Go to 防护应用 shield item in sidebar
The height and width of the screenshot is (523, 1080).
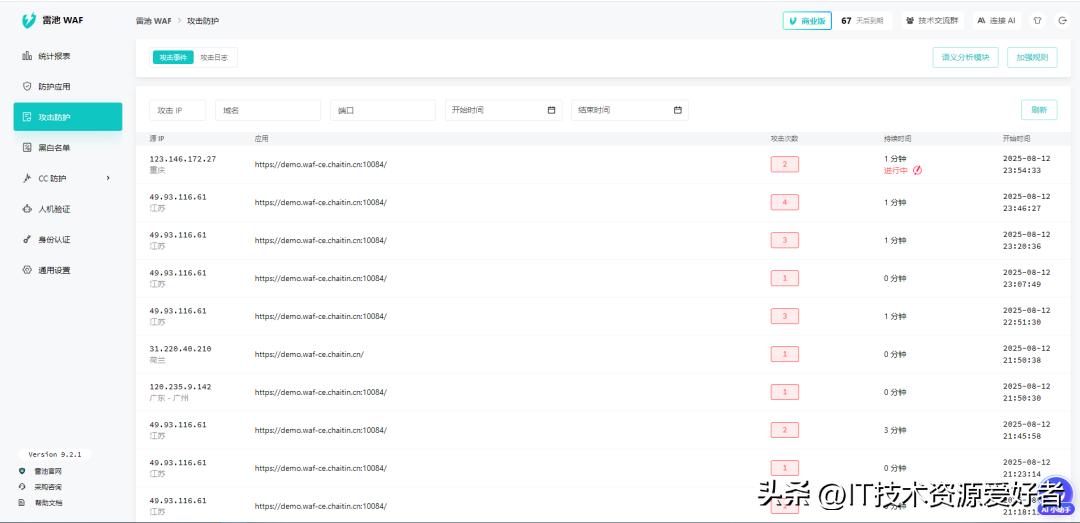point(54,87)
